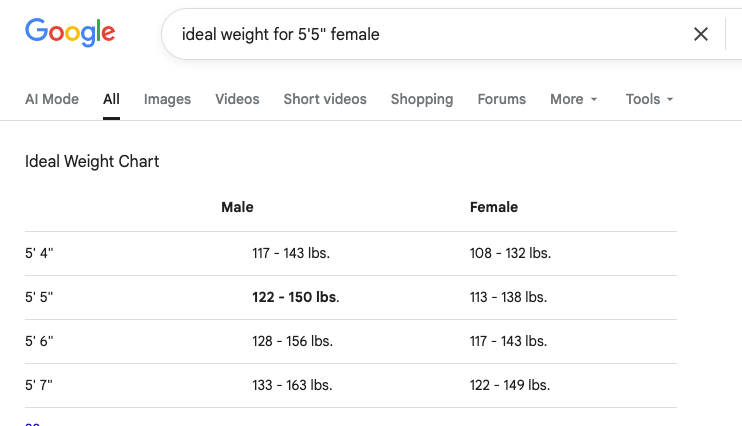Click the Female column header

[x=494, y=207]
